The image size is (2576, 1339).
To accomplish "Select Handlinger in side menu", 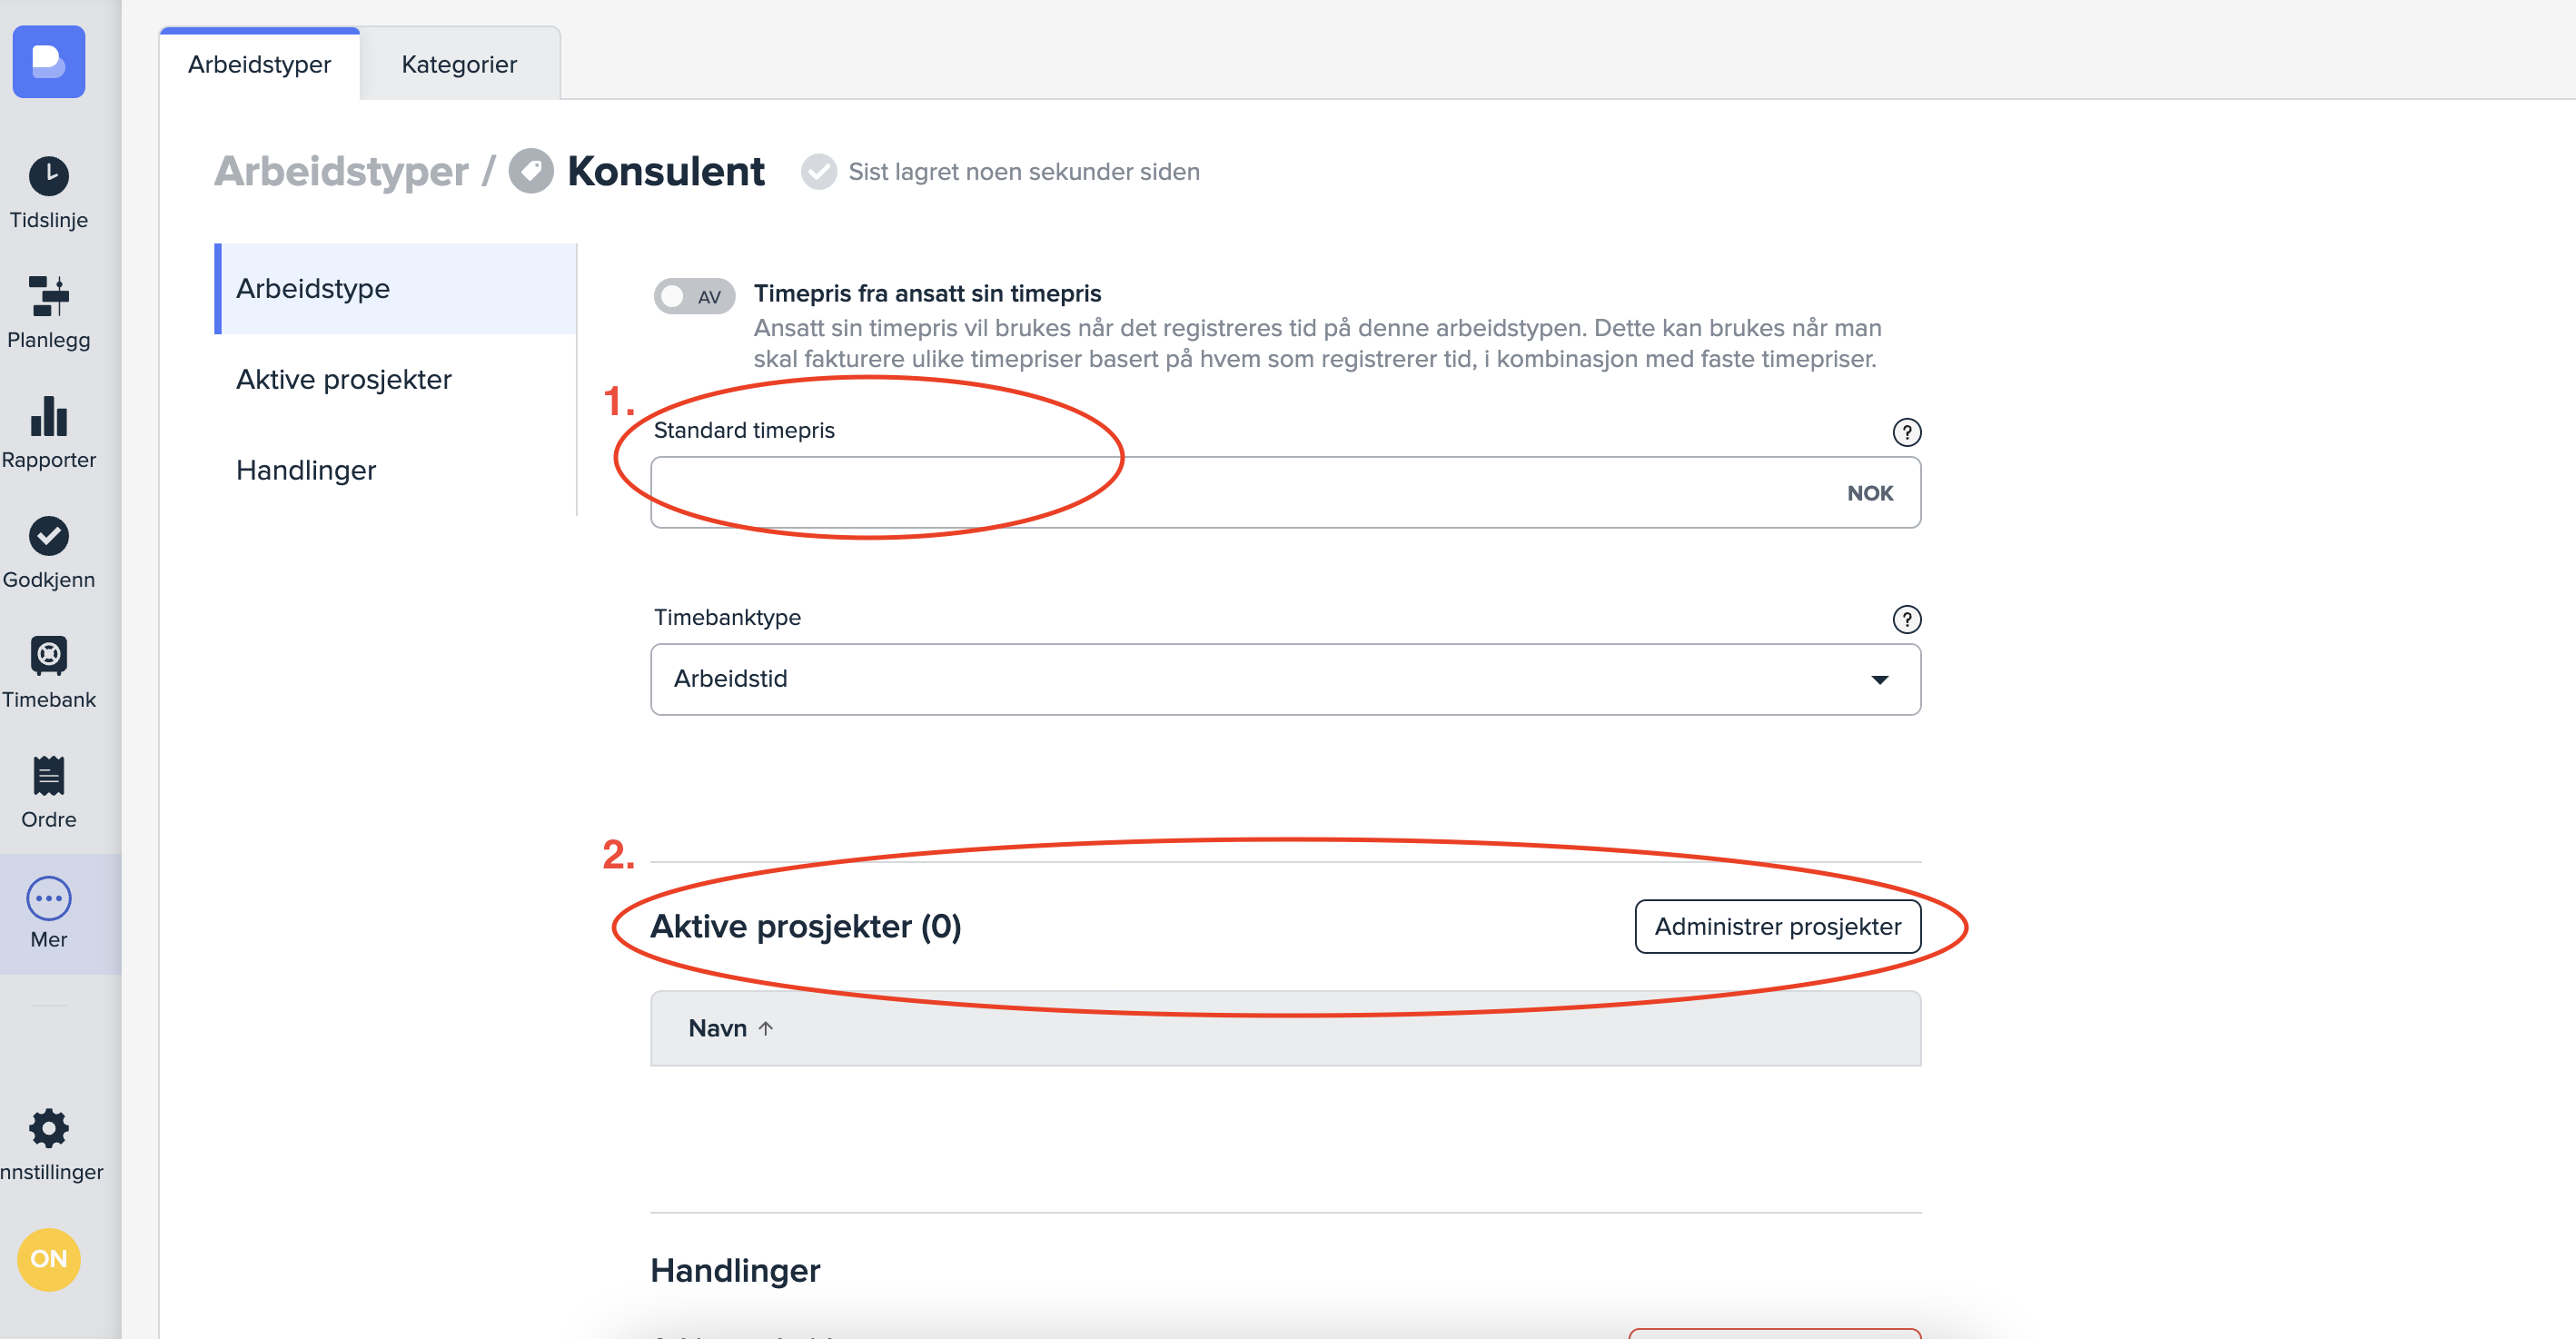I will point(305,470).
